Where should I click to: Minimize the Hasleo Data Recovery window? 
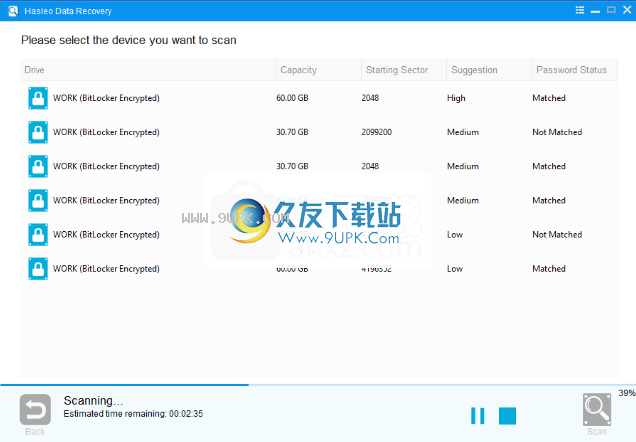click(x=595, y=11)
